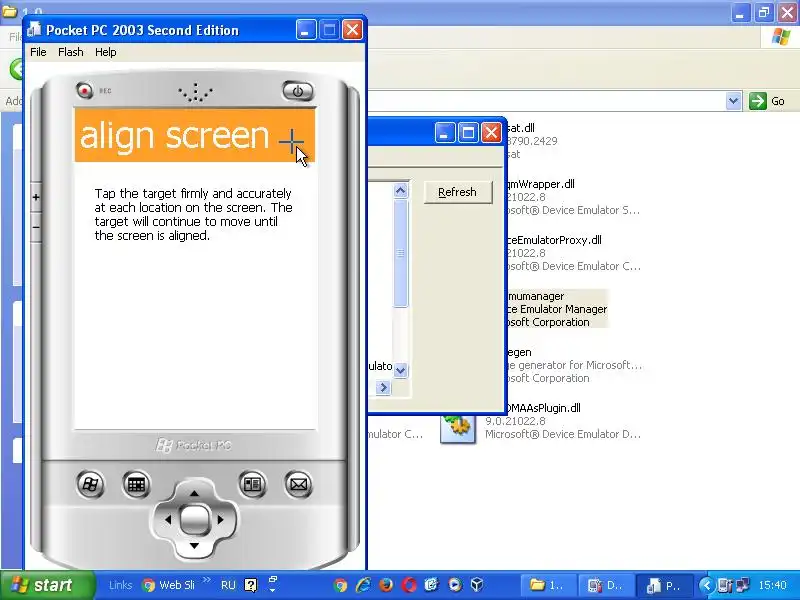800x600 pixels.
Task: Open the Explorer address bar dropdown
Action: 733,101
